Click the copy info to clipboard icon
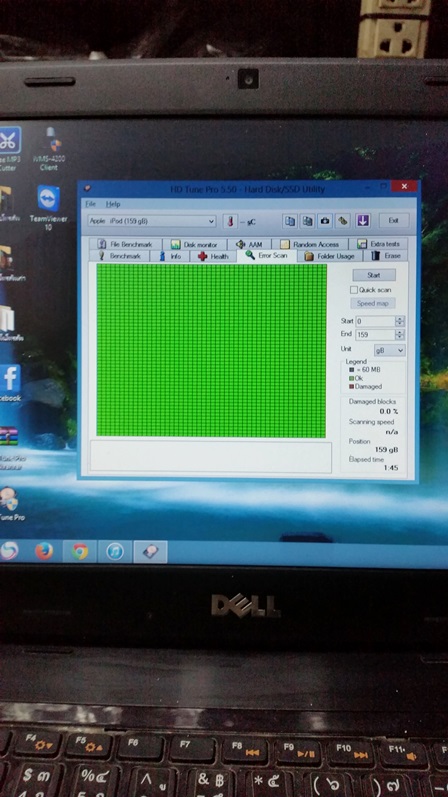 (x=289, y=221)
